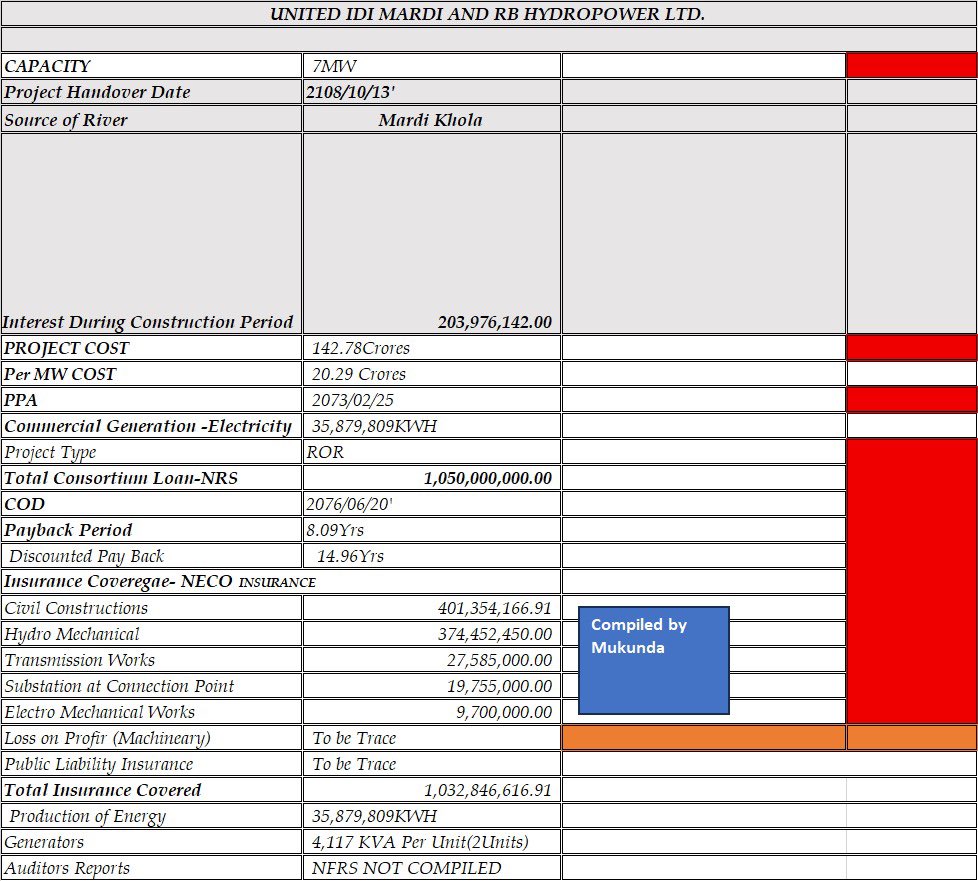The width and height of the screenshot is (978, 881).
Task: Click the red cell in the PROJECT COST row
Action: pyautogui.click(x=912, y=348)
